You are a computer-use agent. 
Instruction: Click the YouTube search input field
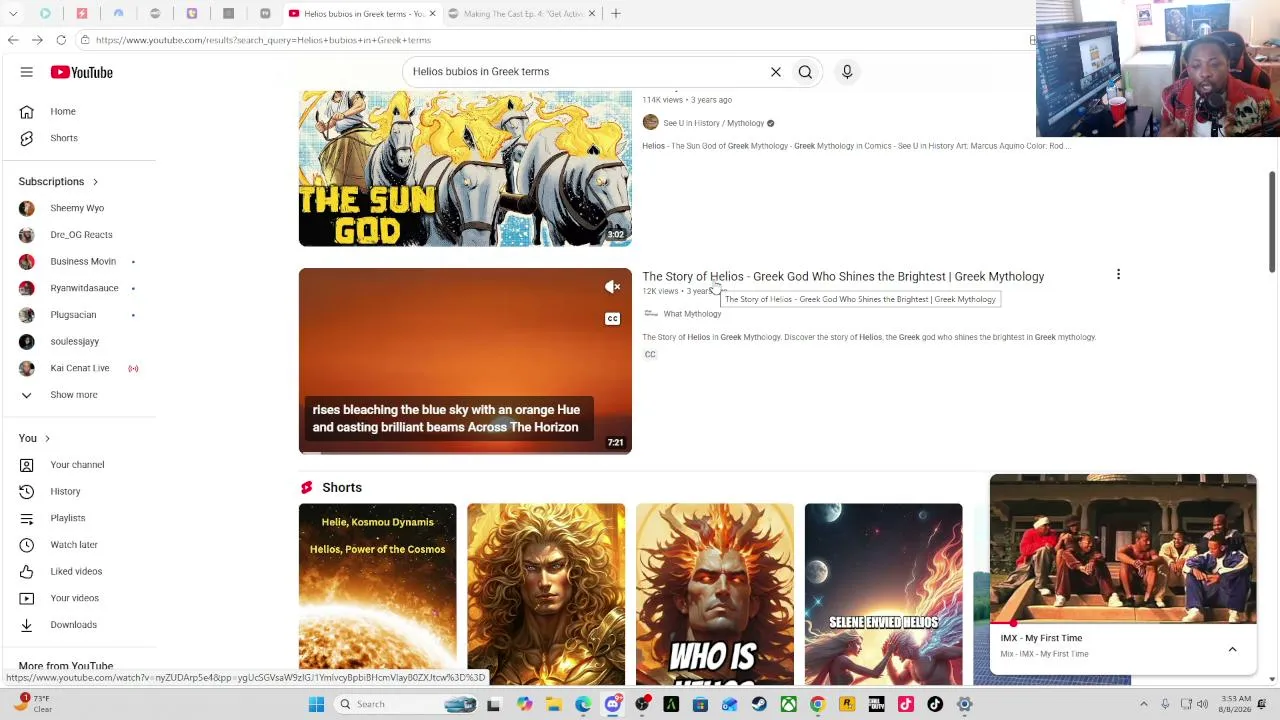point(585,72)
